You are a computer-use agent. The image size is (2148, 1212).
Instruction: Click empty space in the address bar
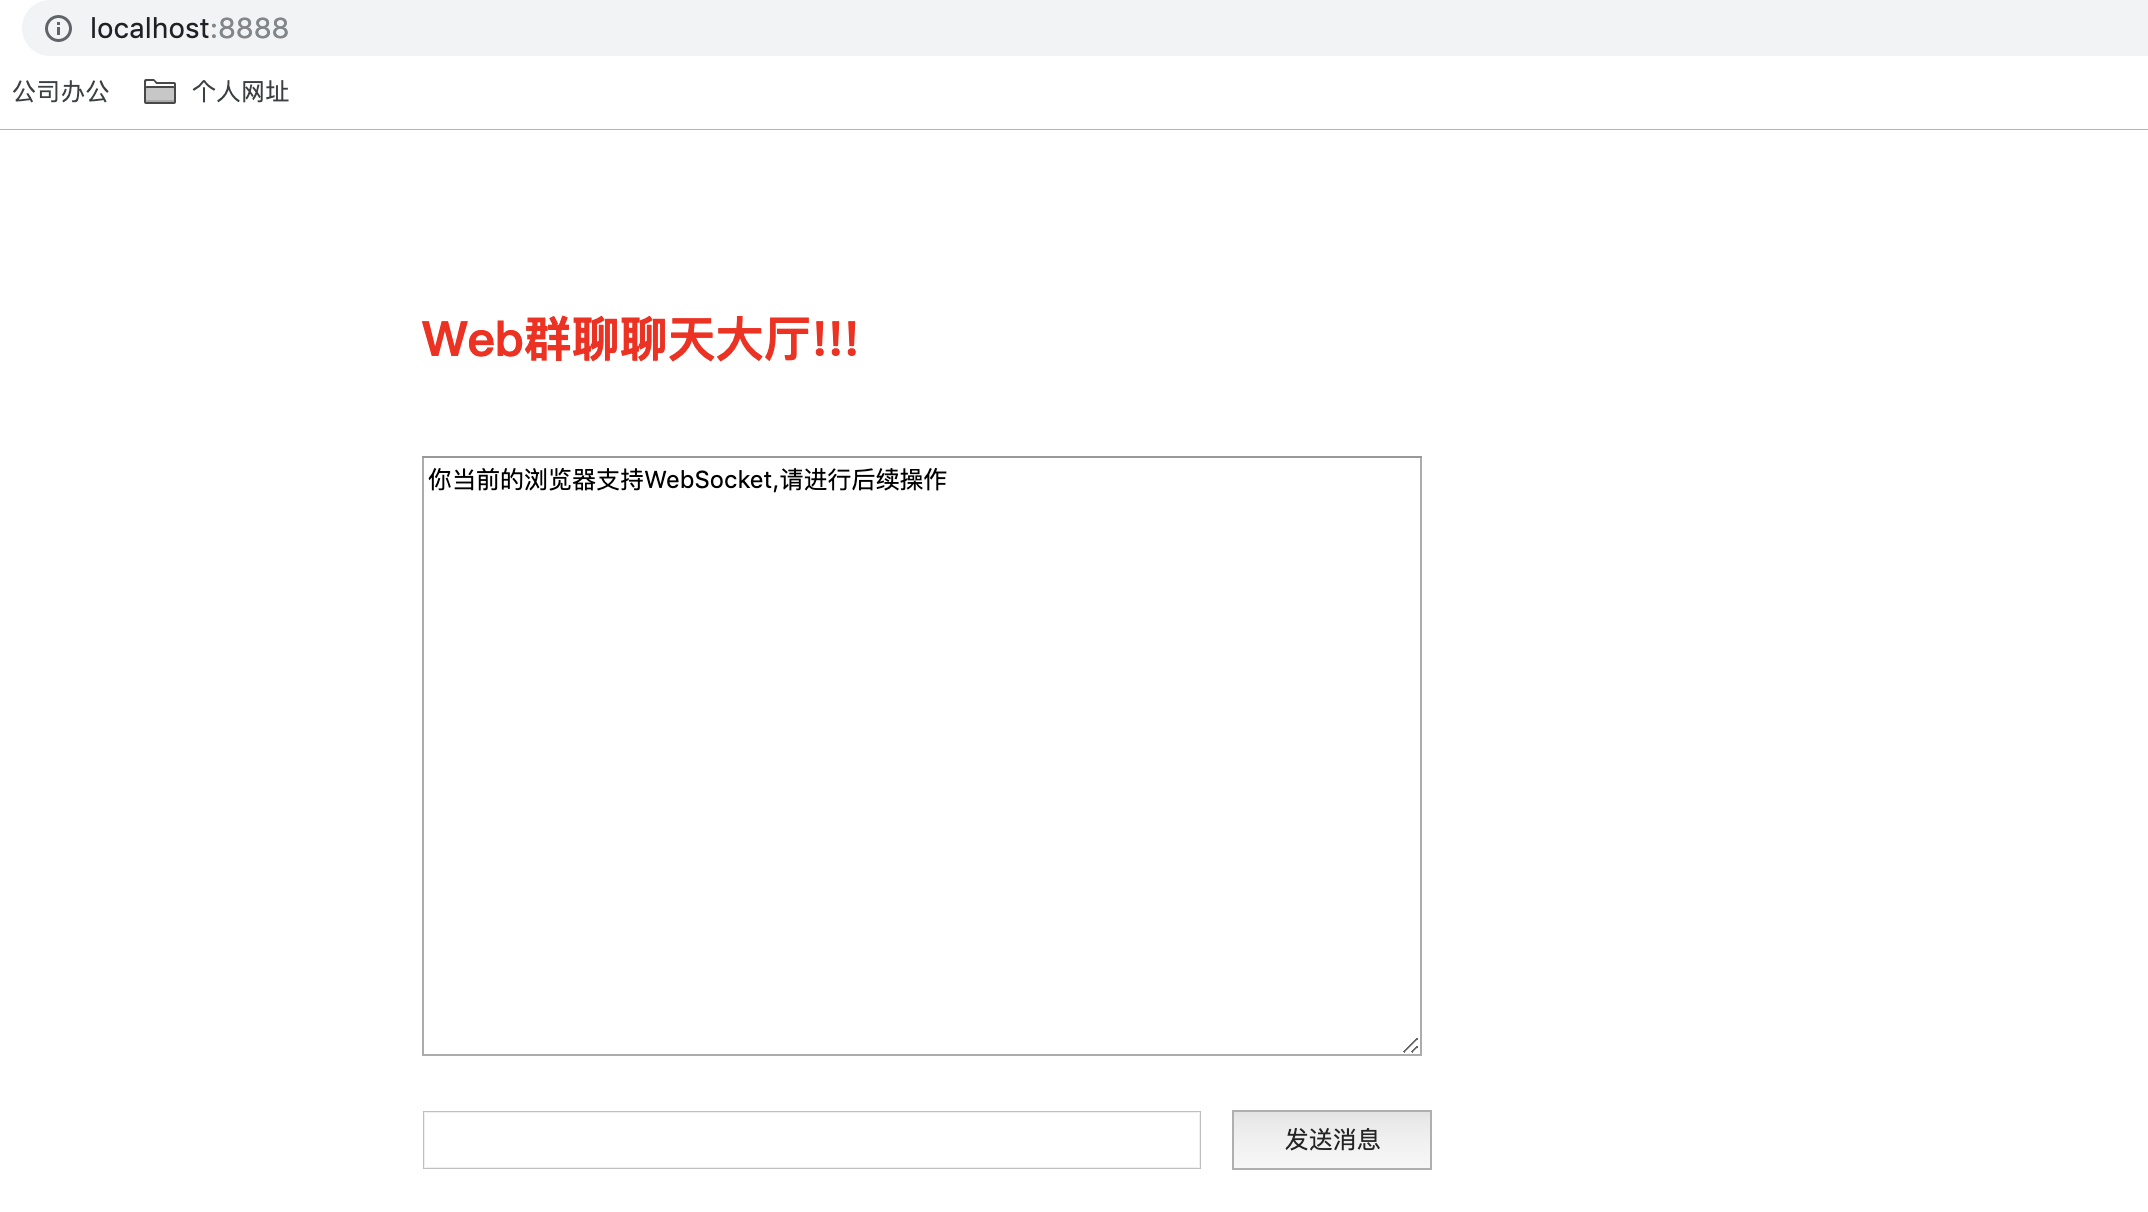(1200, 28)
